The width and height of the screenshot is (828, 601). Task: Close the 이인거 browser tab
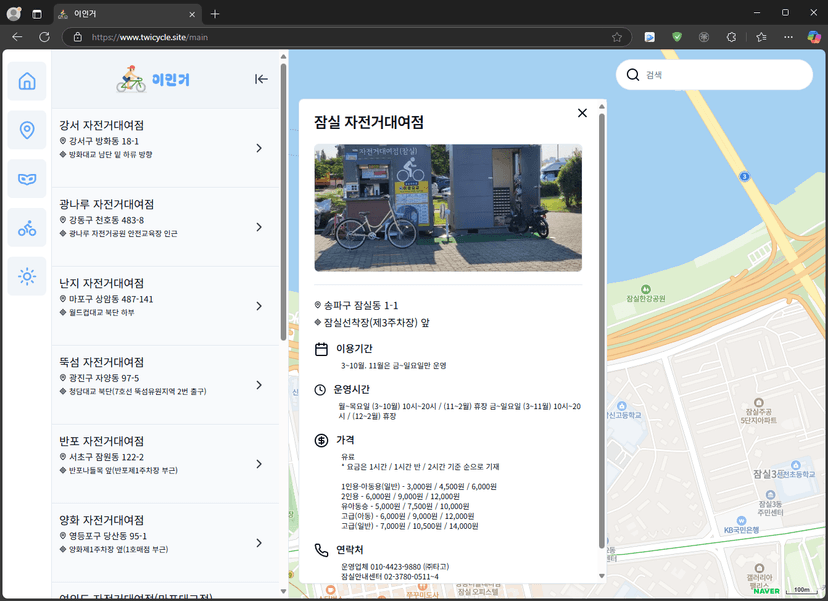(x=192, y=14)
